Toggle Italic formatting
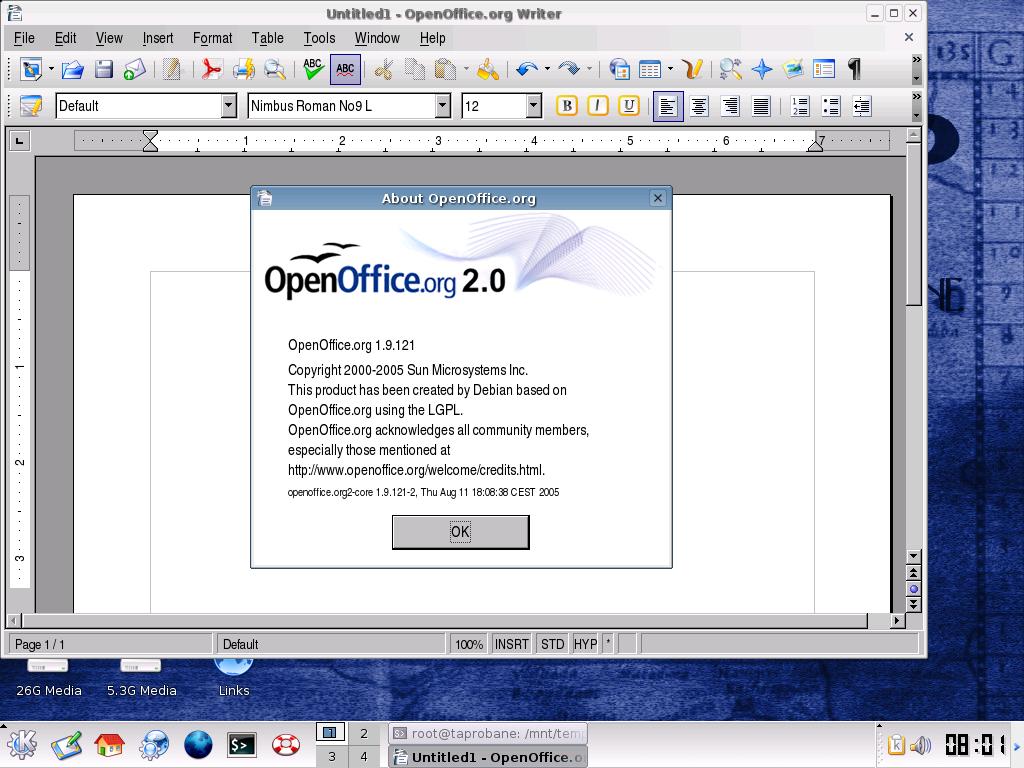Image resolution: width=1024 pixels, height=768 pixels. [598, 106]
